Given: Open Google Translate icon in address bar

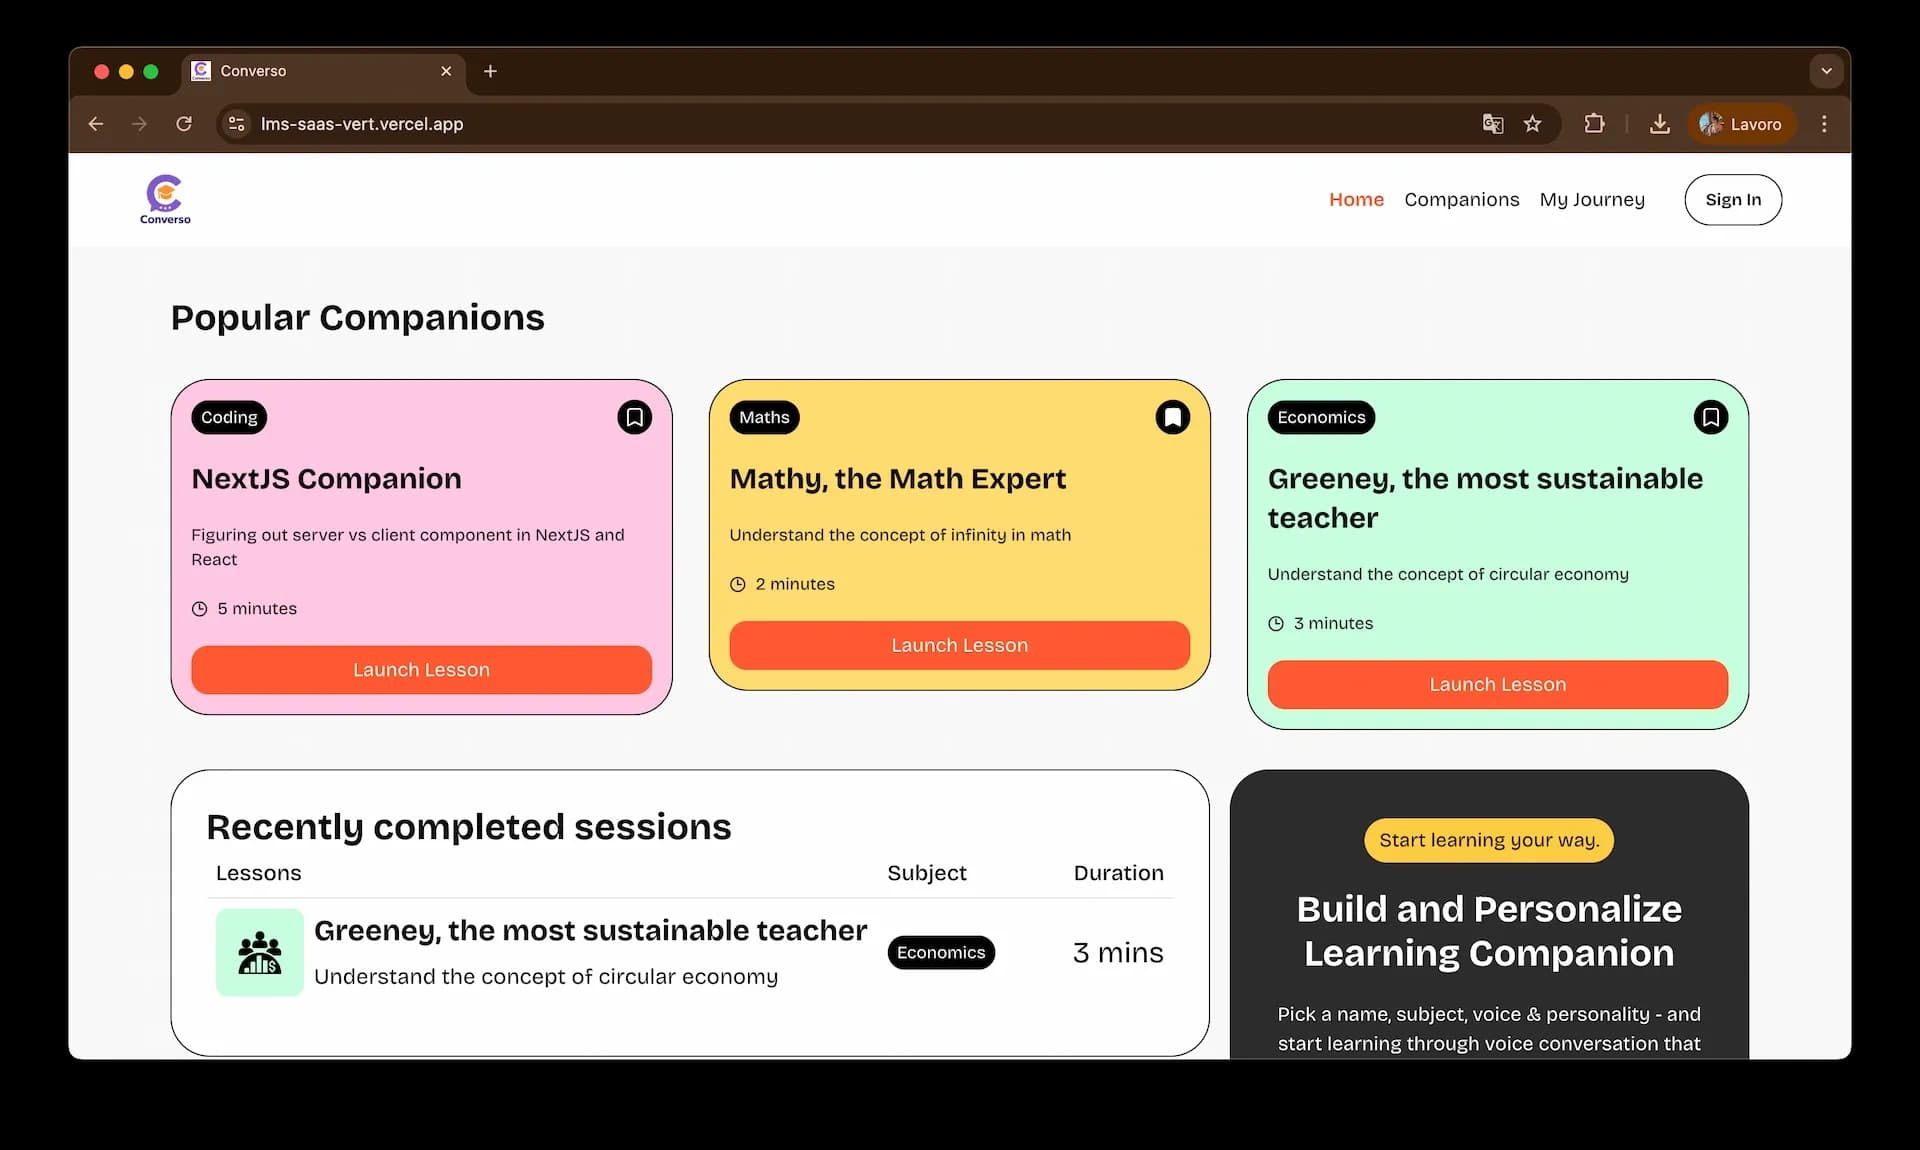Looking at the screenshot, I should click(1492, 124).
